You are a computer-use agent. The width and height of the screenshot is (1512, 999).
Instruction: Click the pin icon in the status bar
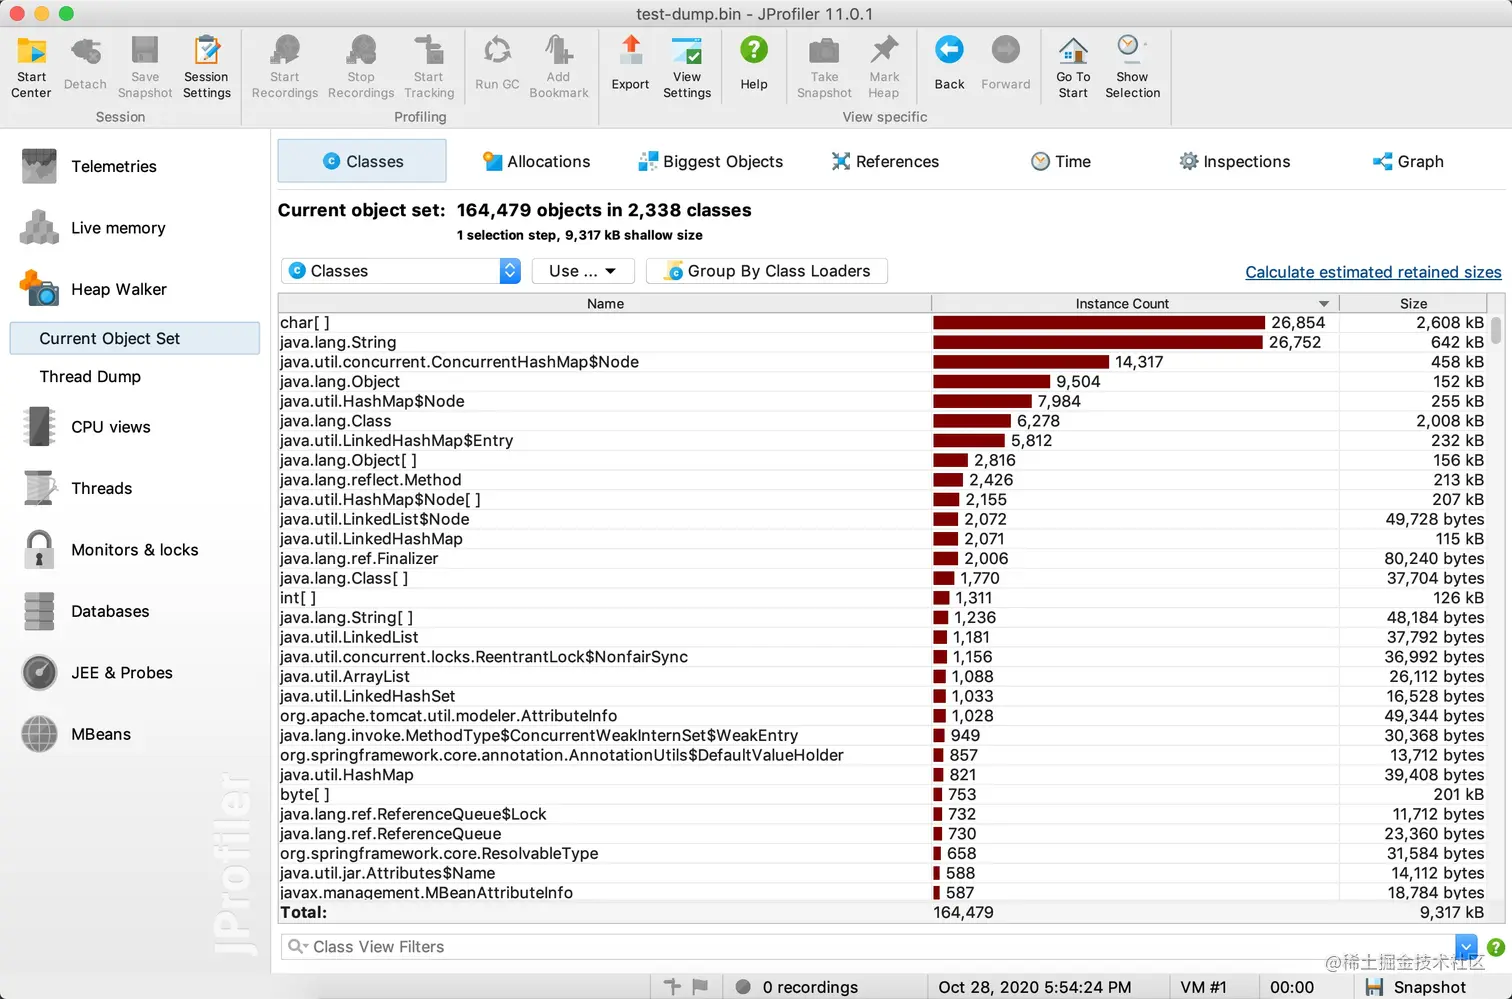coord(673,987)
